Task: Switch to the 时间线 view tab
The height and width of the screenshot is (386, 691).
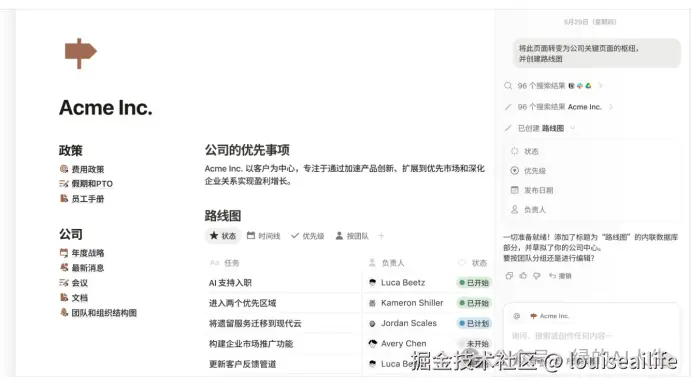Action: pyautogui.click(x=264, y=236)
